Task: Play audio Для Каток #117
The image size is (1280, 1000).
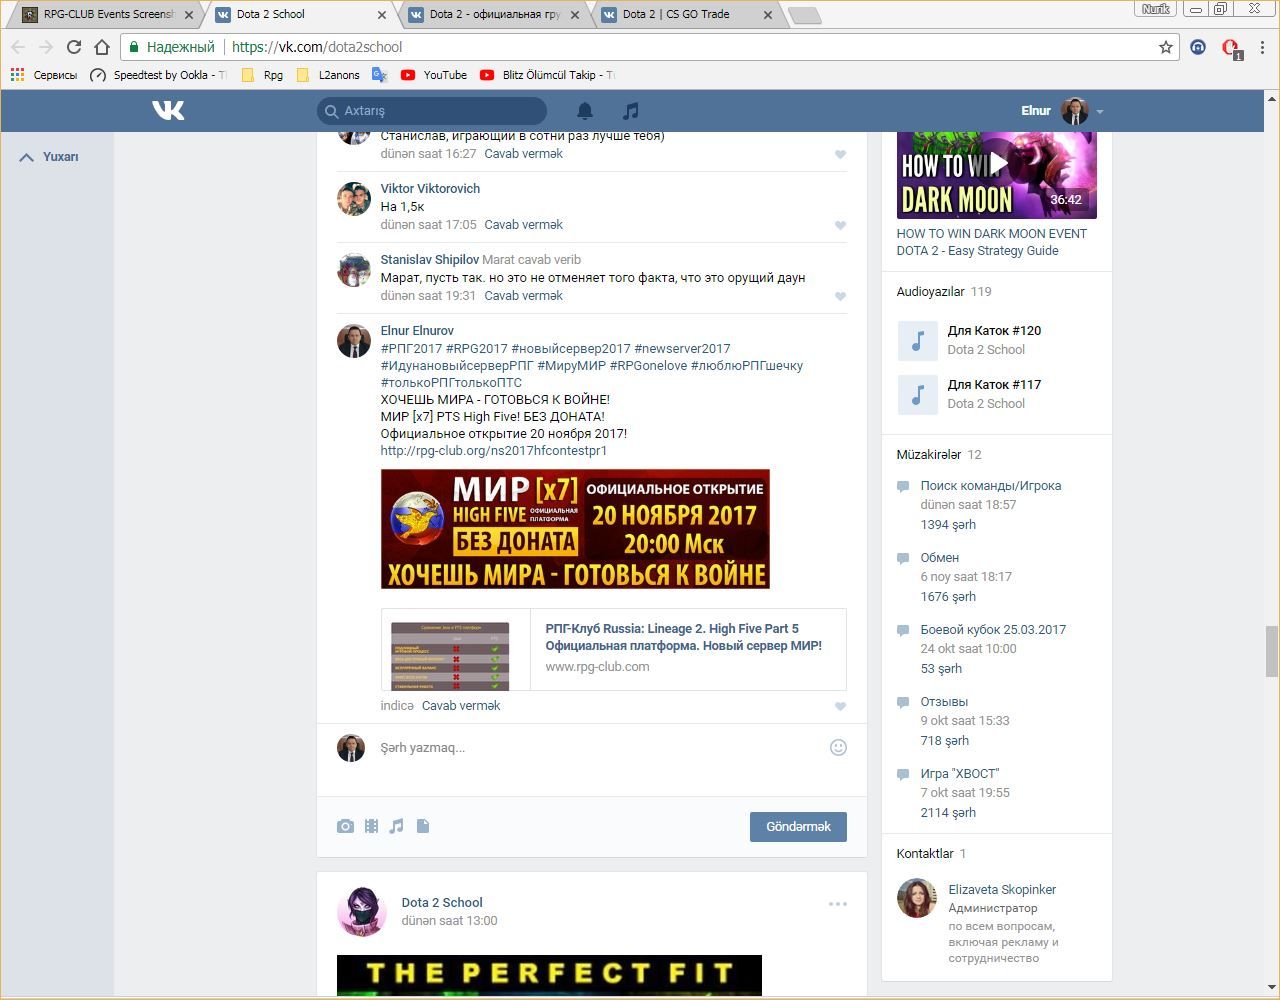Action: [x=917, y=394]
